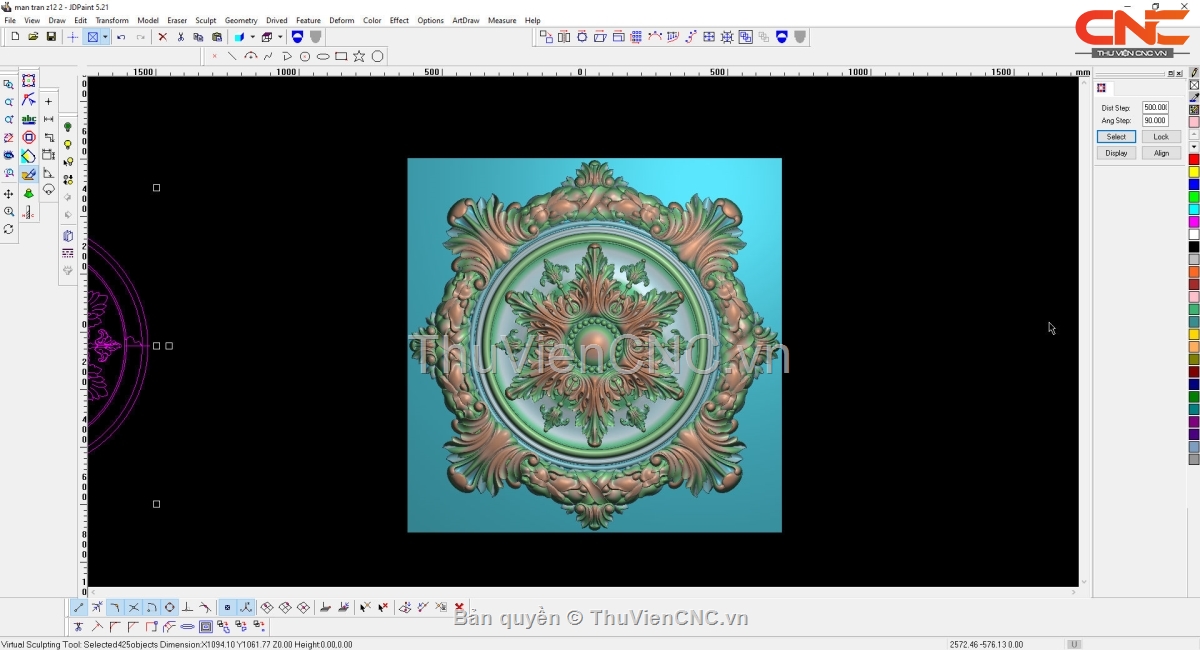This screenshot has width=1200, height=650.
Task: Open the folder open-file icon
Action: (x=33, y=37)
